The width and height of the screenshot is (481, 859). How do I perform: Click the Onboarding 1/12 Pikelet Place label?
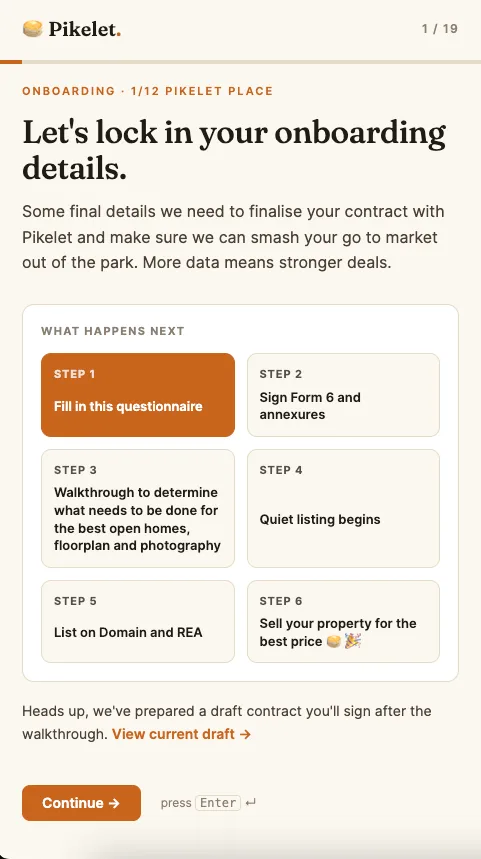[x=147, y=91]
